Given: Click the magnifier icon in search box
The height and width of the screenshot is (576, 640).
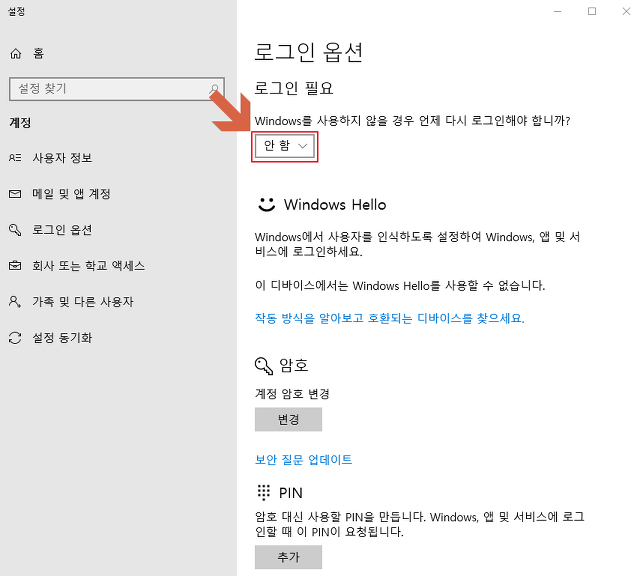Looking at the screenshot, I should [x=214, y=89].
